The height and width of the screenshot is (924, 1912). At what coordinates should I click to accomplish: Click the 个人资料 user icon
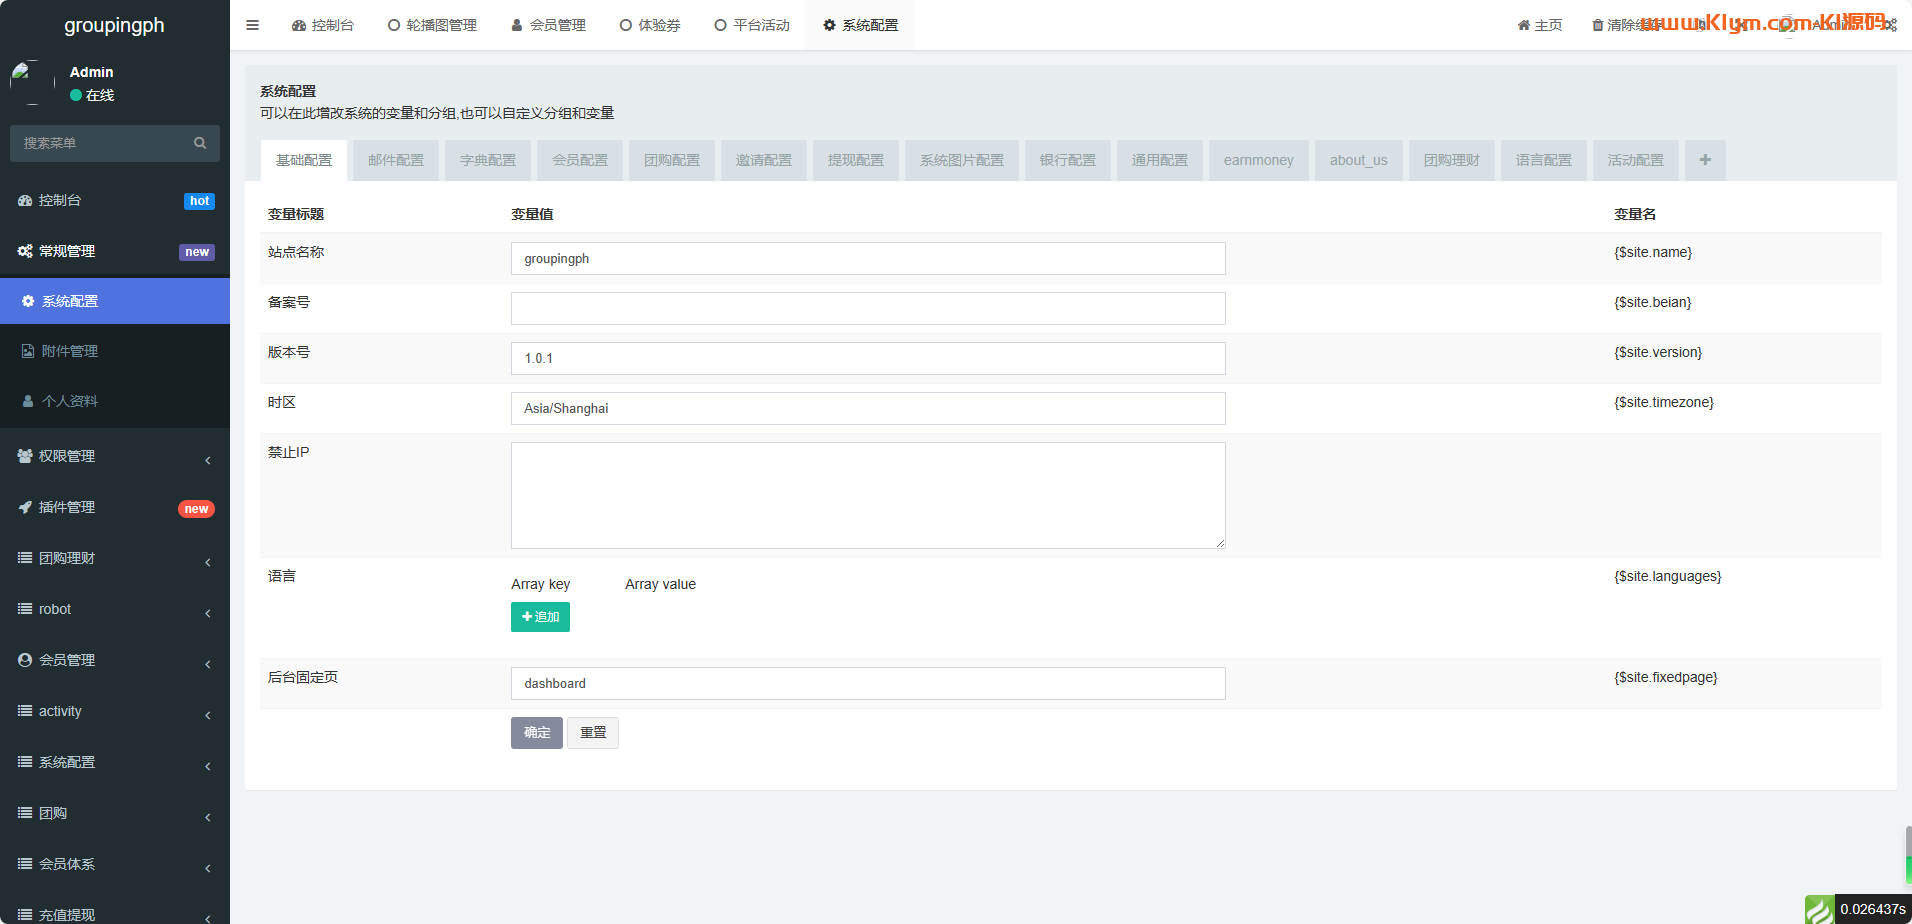pyautogui.click(x=28, y=401)
